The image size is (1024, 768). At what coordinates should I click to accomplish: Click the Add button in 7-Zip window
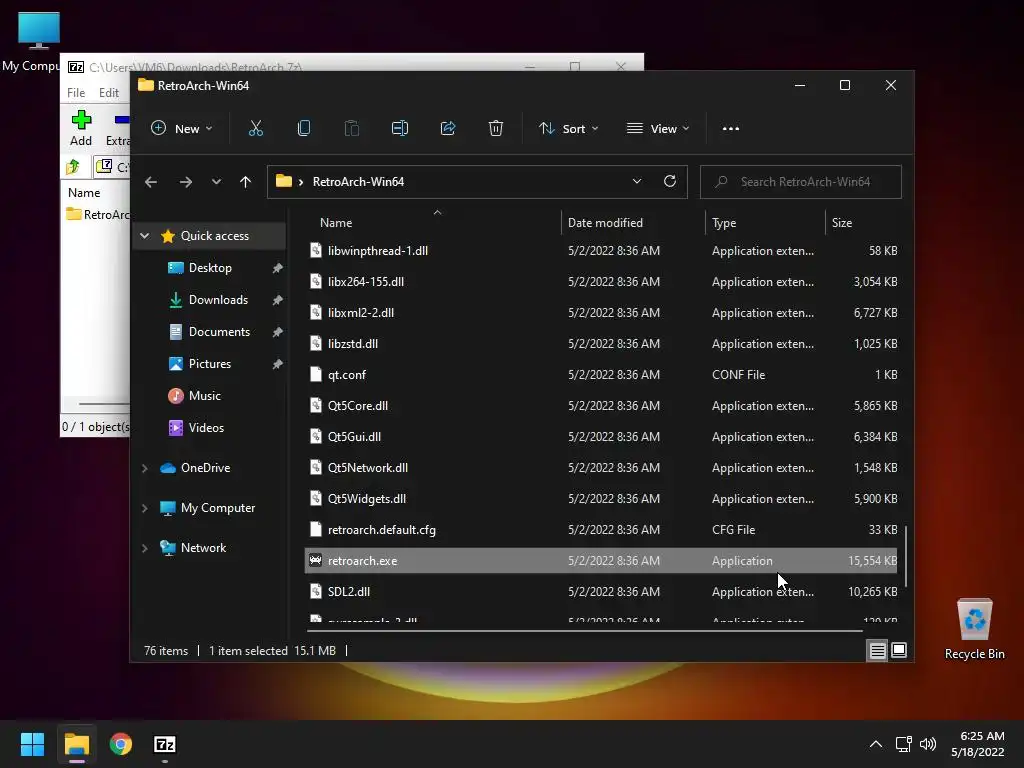click(x=81, y=128)
